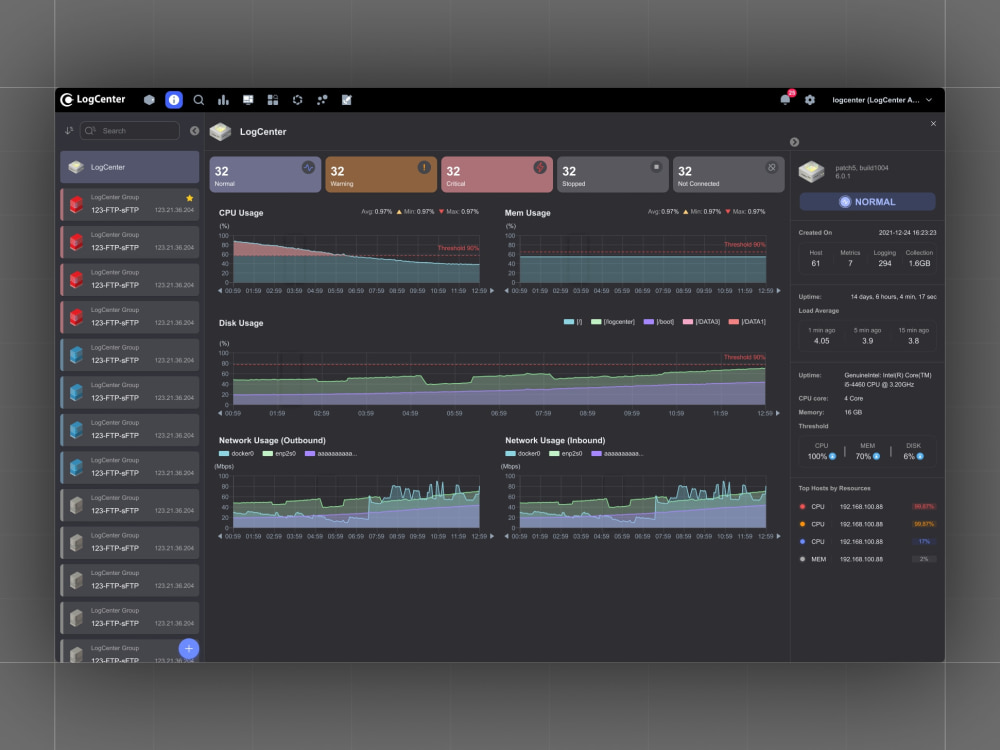Open the Top Hosts MEM row showing 2%
Viewport: 1000px width, 750px height.
(867, 559)
